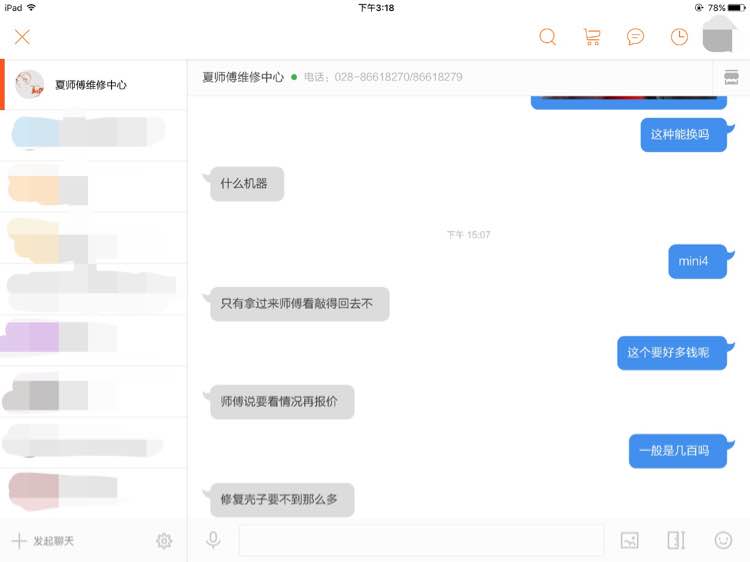
Task: Tap the 发起聊天 start chat button
Action: 43,541
